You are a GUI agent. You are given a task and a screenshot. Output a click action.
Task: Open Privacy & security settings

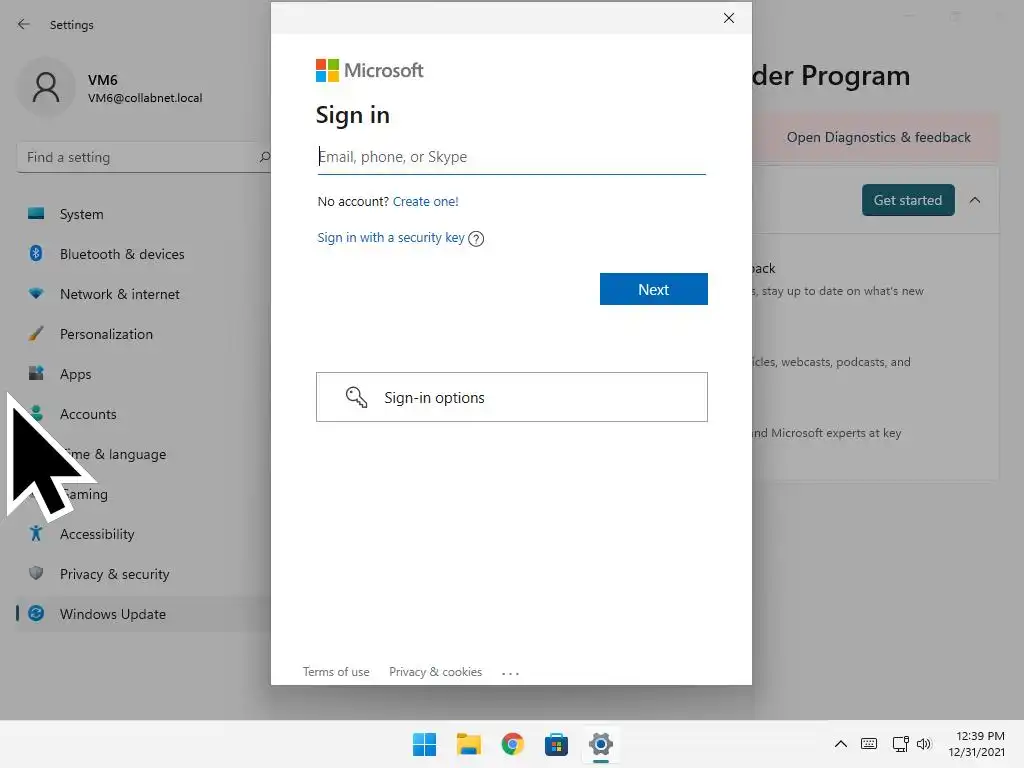pos(114,574)
